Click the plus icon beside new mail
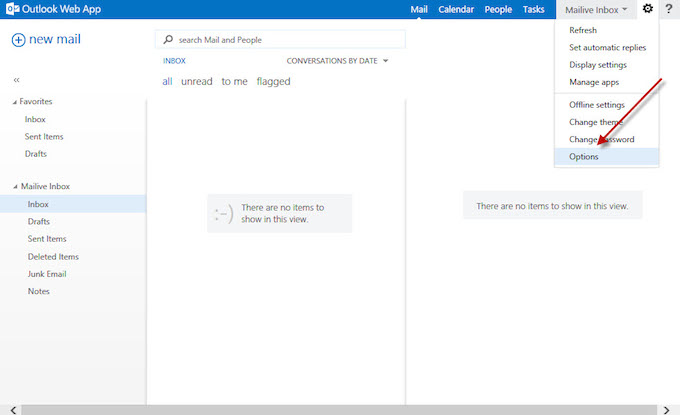Image resolution: width=680 pixels, height=415 pixels. (18, 40)
